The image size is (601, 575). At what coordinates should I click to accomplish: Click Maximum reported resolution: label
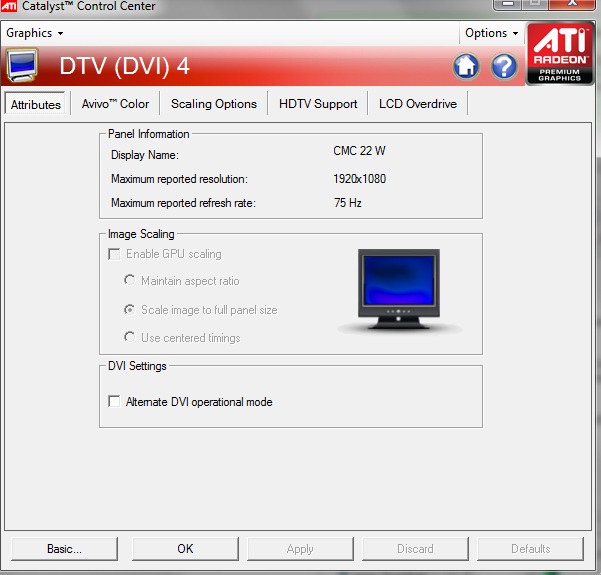point(179,179)
